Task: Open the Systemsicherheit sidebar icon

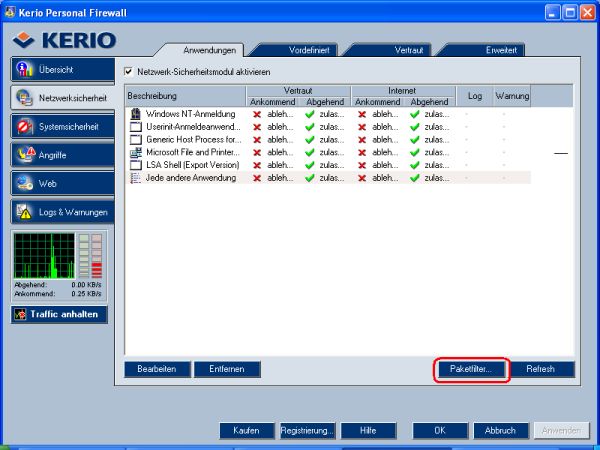Action: click(24, 126)
